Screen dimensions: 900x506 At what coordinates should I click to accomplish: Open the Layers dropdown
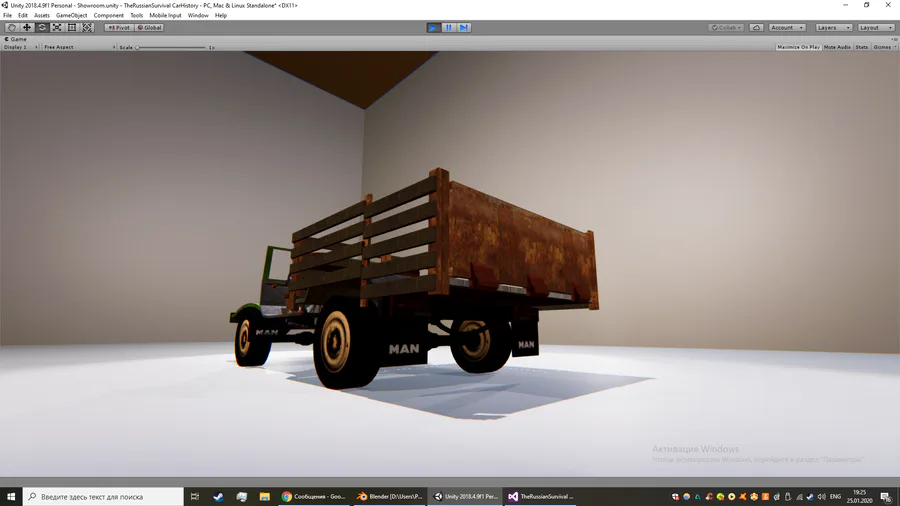click(833, 28)
